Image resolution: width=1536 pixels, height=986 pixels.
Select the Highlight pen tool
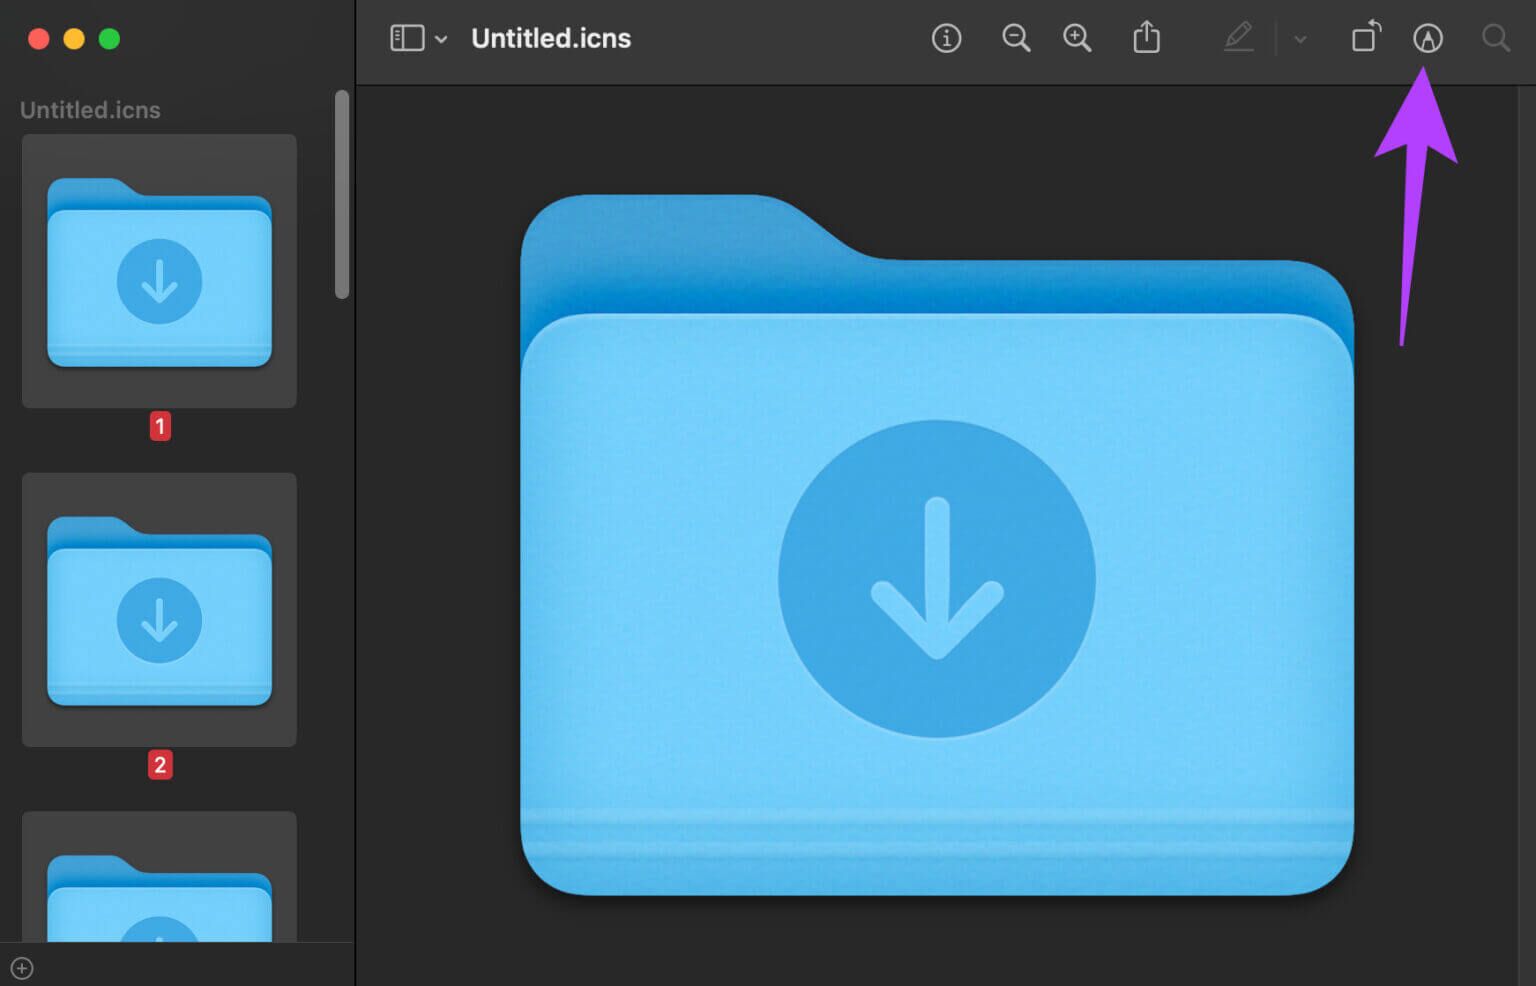1238,39
